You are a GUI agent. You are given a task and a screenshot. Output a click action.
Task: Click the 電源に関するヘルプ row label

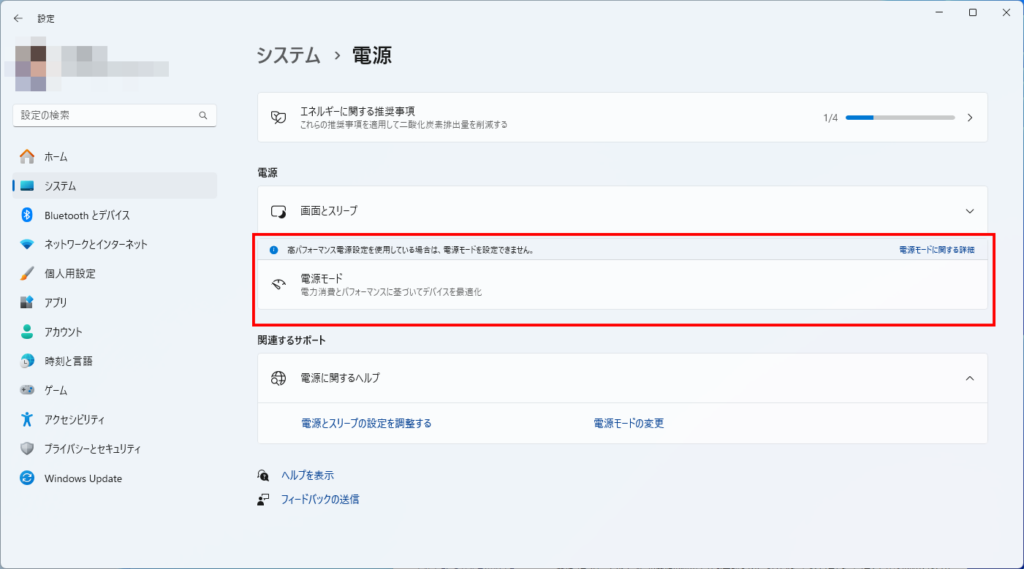340,378
